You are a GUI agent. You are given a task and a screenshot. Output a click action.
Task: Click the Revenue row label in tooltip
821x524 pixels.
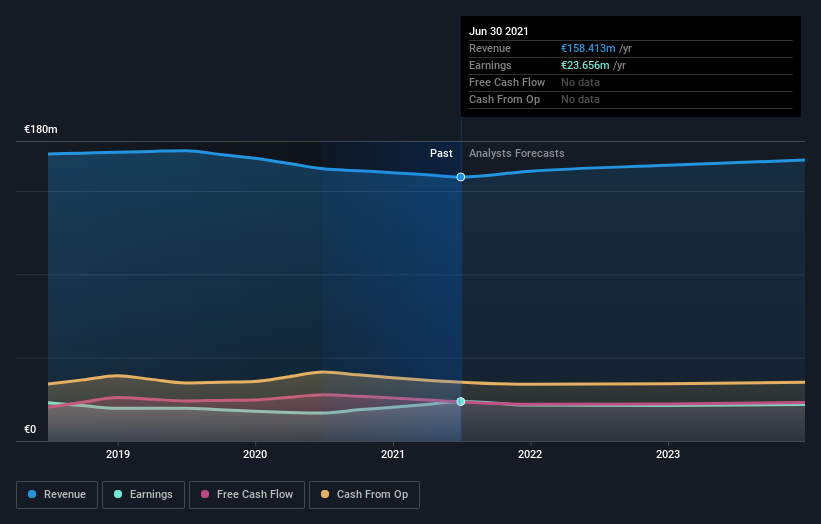[x=490, y=48]
